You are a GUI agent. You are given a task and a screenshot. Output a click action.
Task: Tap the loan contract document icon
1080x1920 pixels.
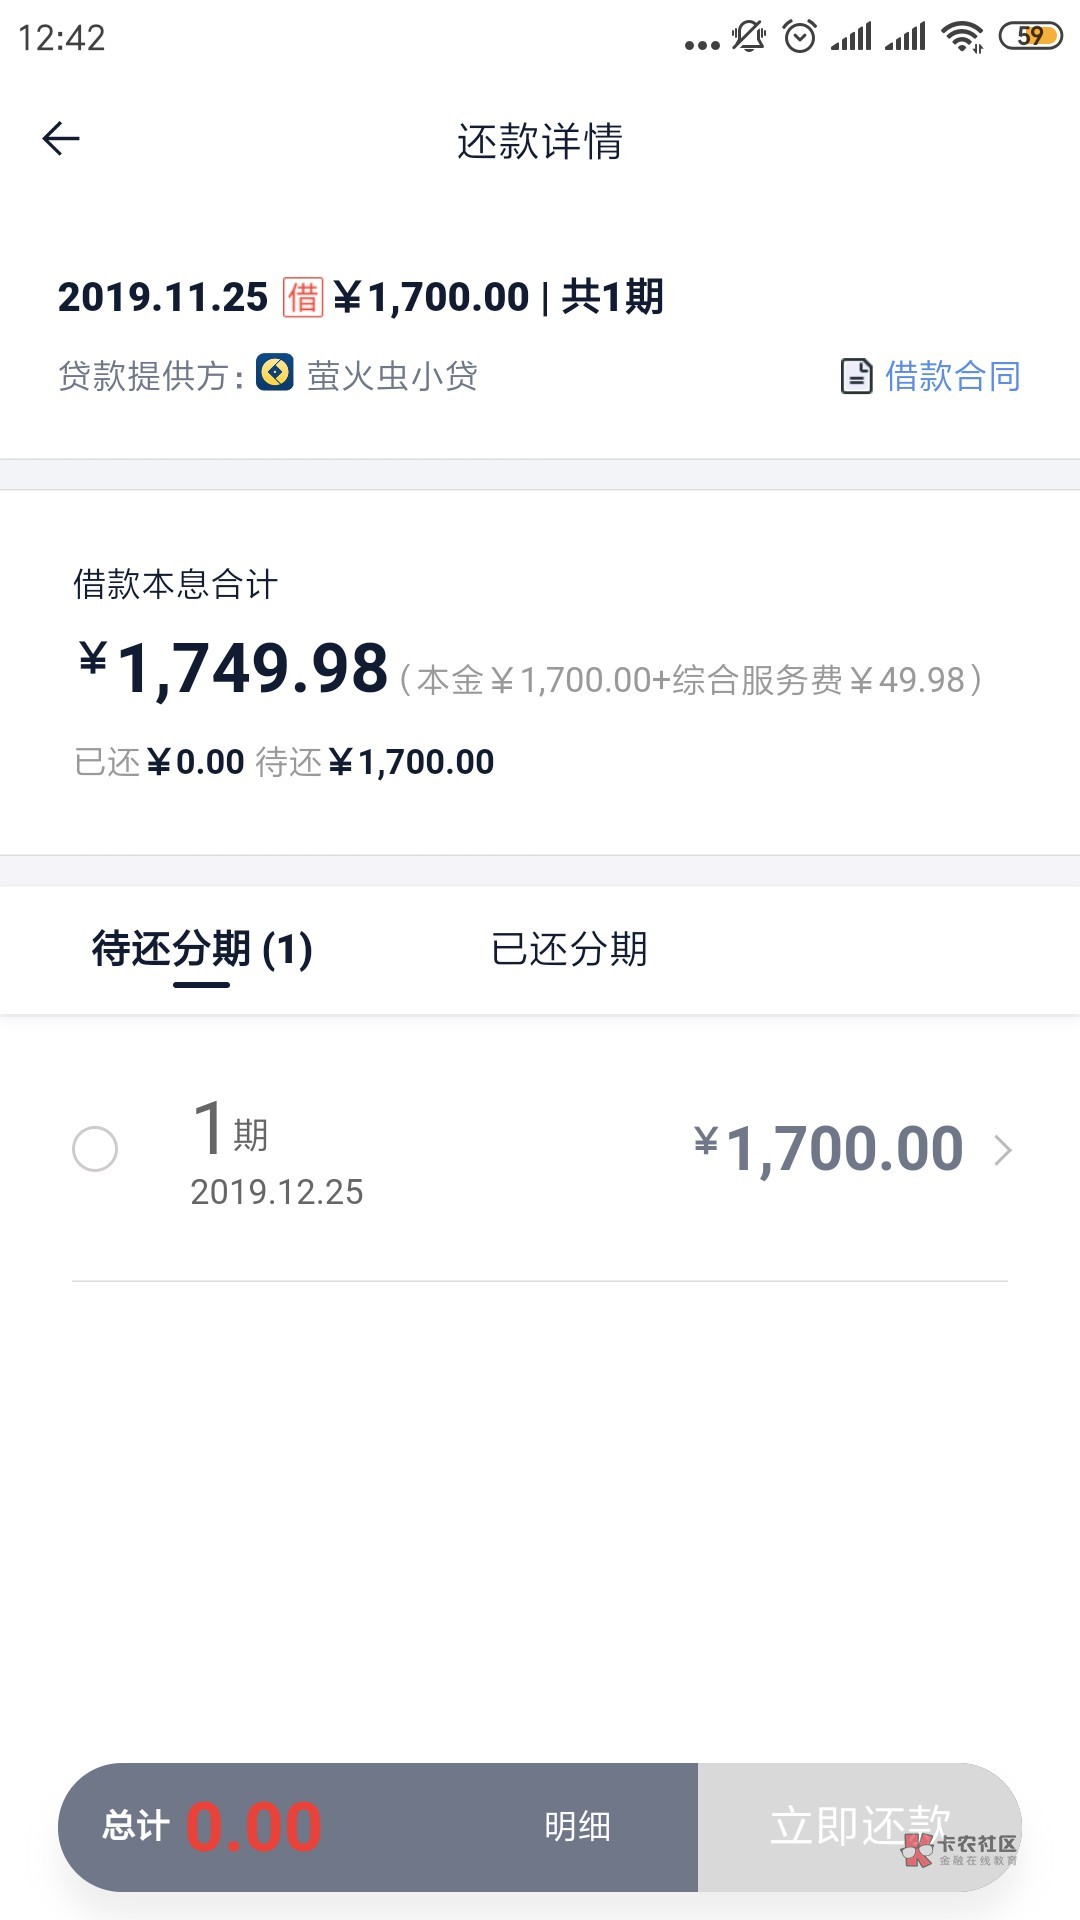click(856, 376)
